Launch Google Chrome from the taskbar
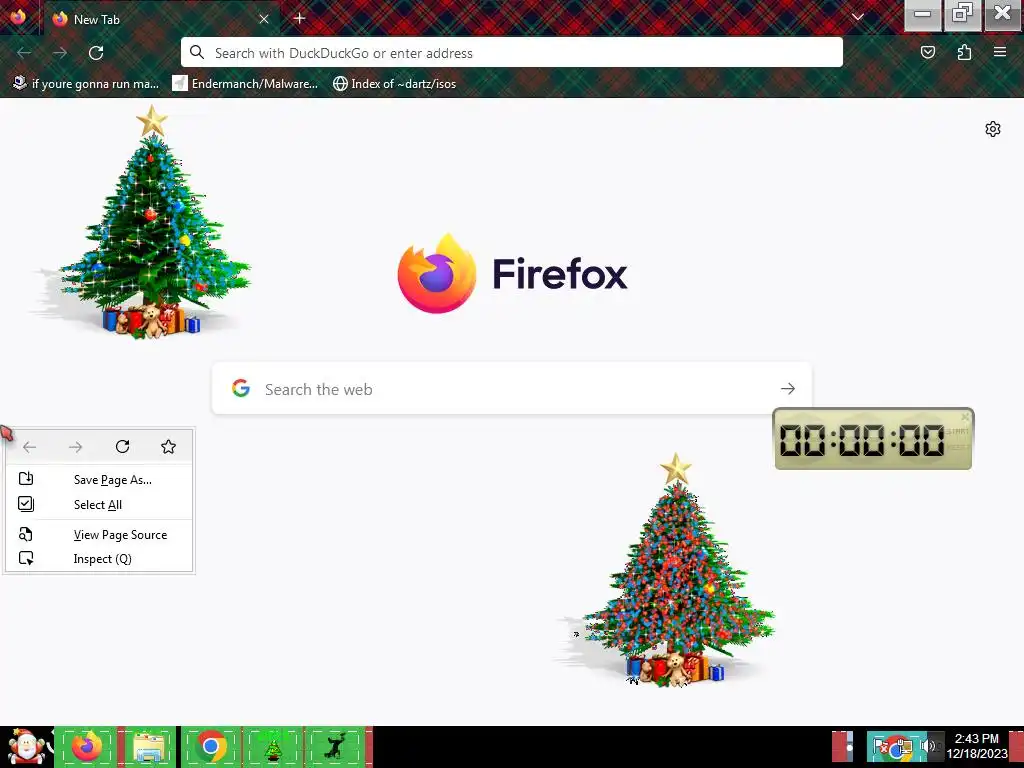1024x768 pixels. coord(210,746)
